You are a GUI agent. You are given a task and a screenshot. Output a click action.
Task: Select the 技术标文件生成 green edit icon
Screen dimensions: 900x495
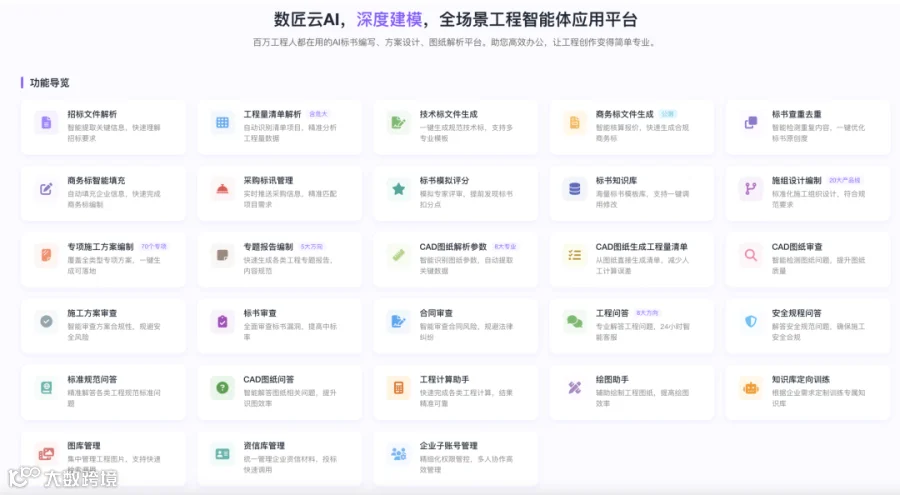398,122
